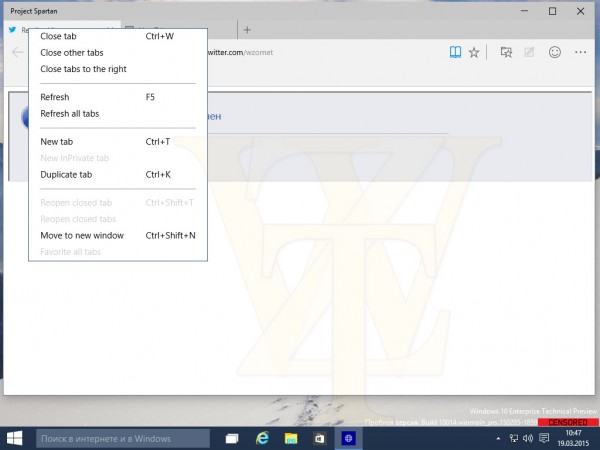600x450 pixels.
Task: Add page to favorites star icon
Action: [x=474, y=52]
